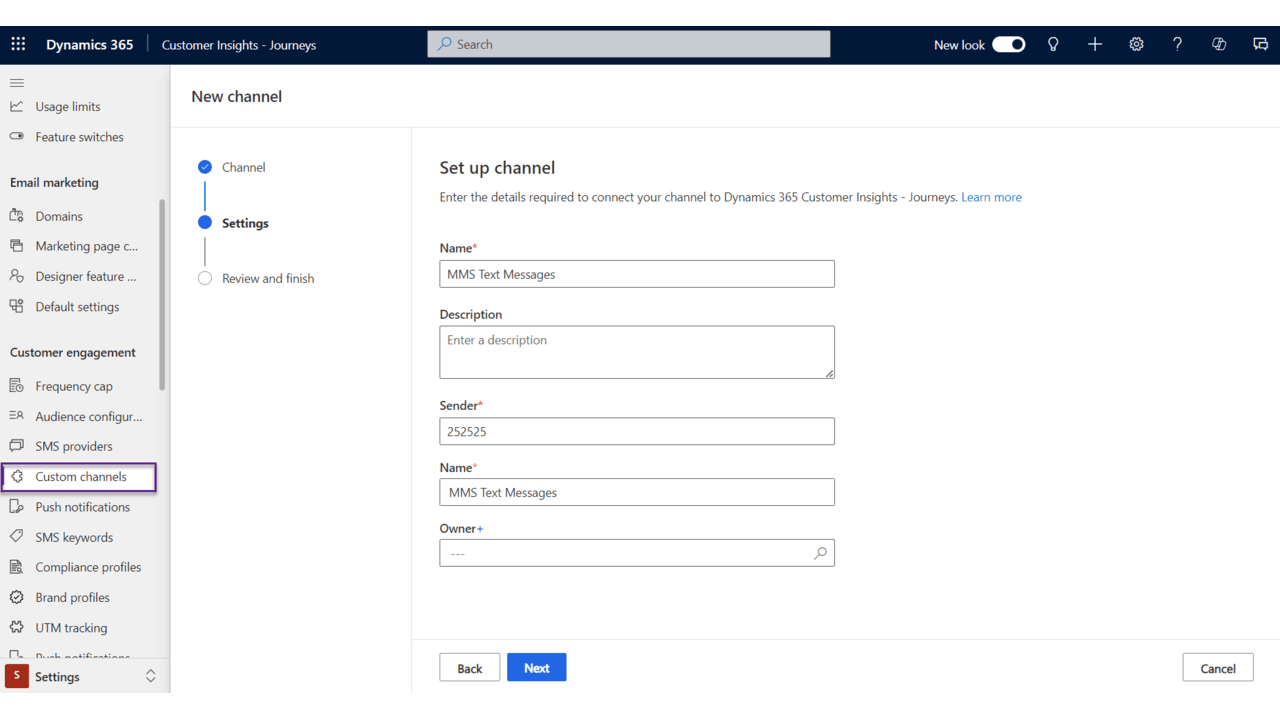Click the Set up channel heading

pyautogui.click(x=497, y=168)
